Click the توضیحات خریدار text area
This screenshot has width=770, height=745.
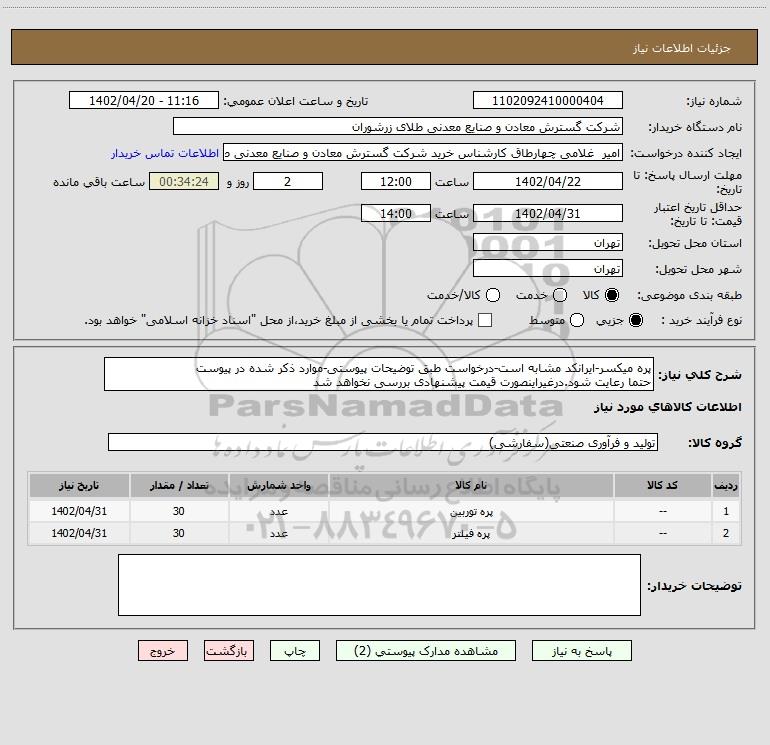point(379,585)
